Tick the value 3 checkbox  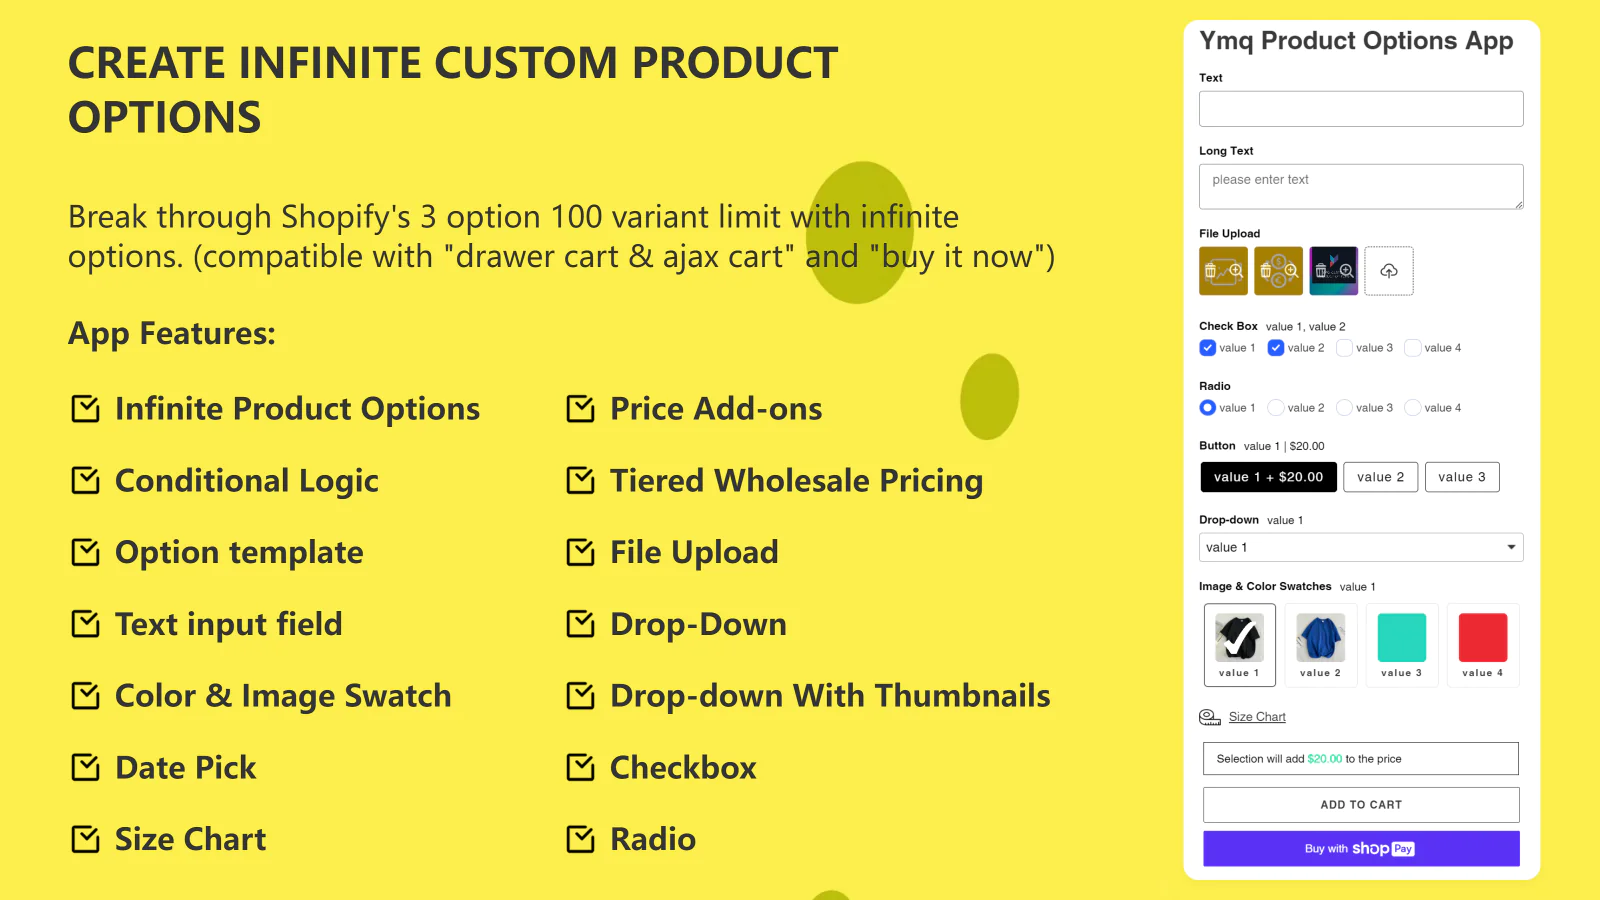point(1345,348)
